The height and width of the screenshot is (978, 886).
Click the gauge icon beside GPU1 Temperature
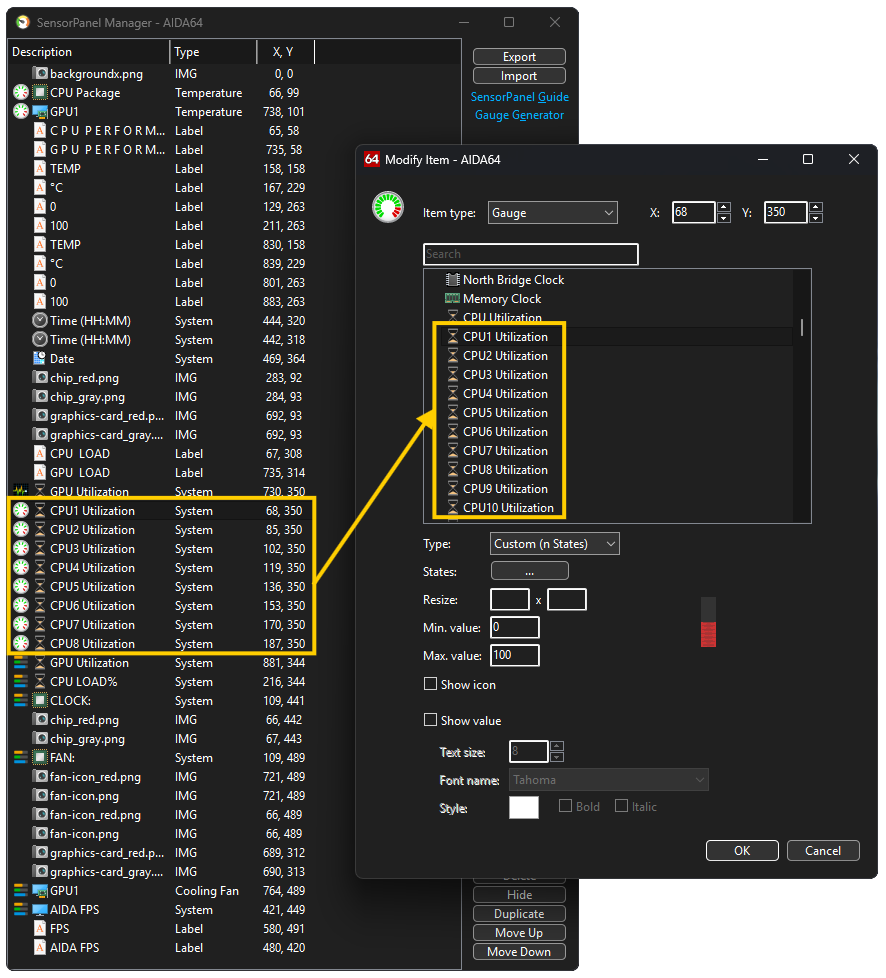[21, 112]
